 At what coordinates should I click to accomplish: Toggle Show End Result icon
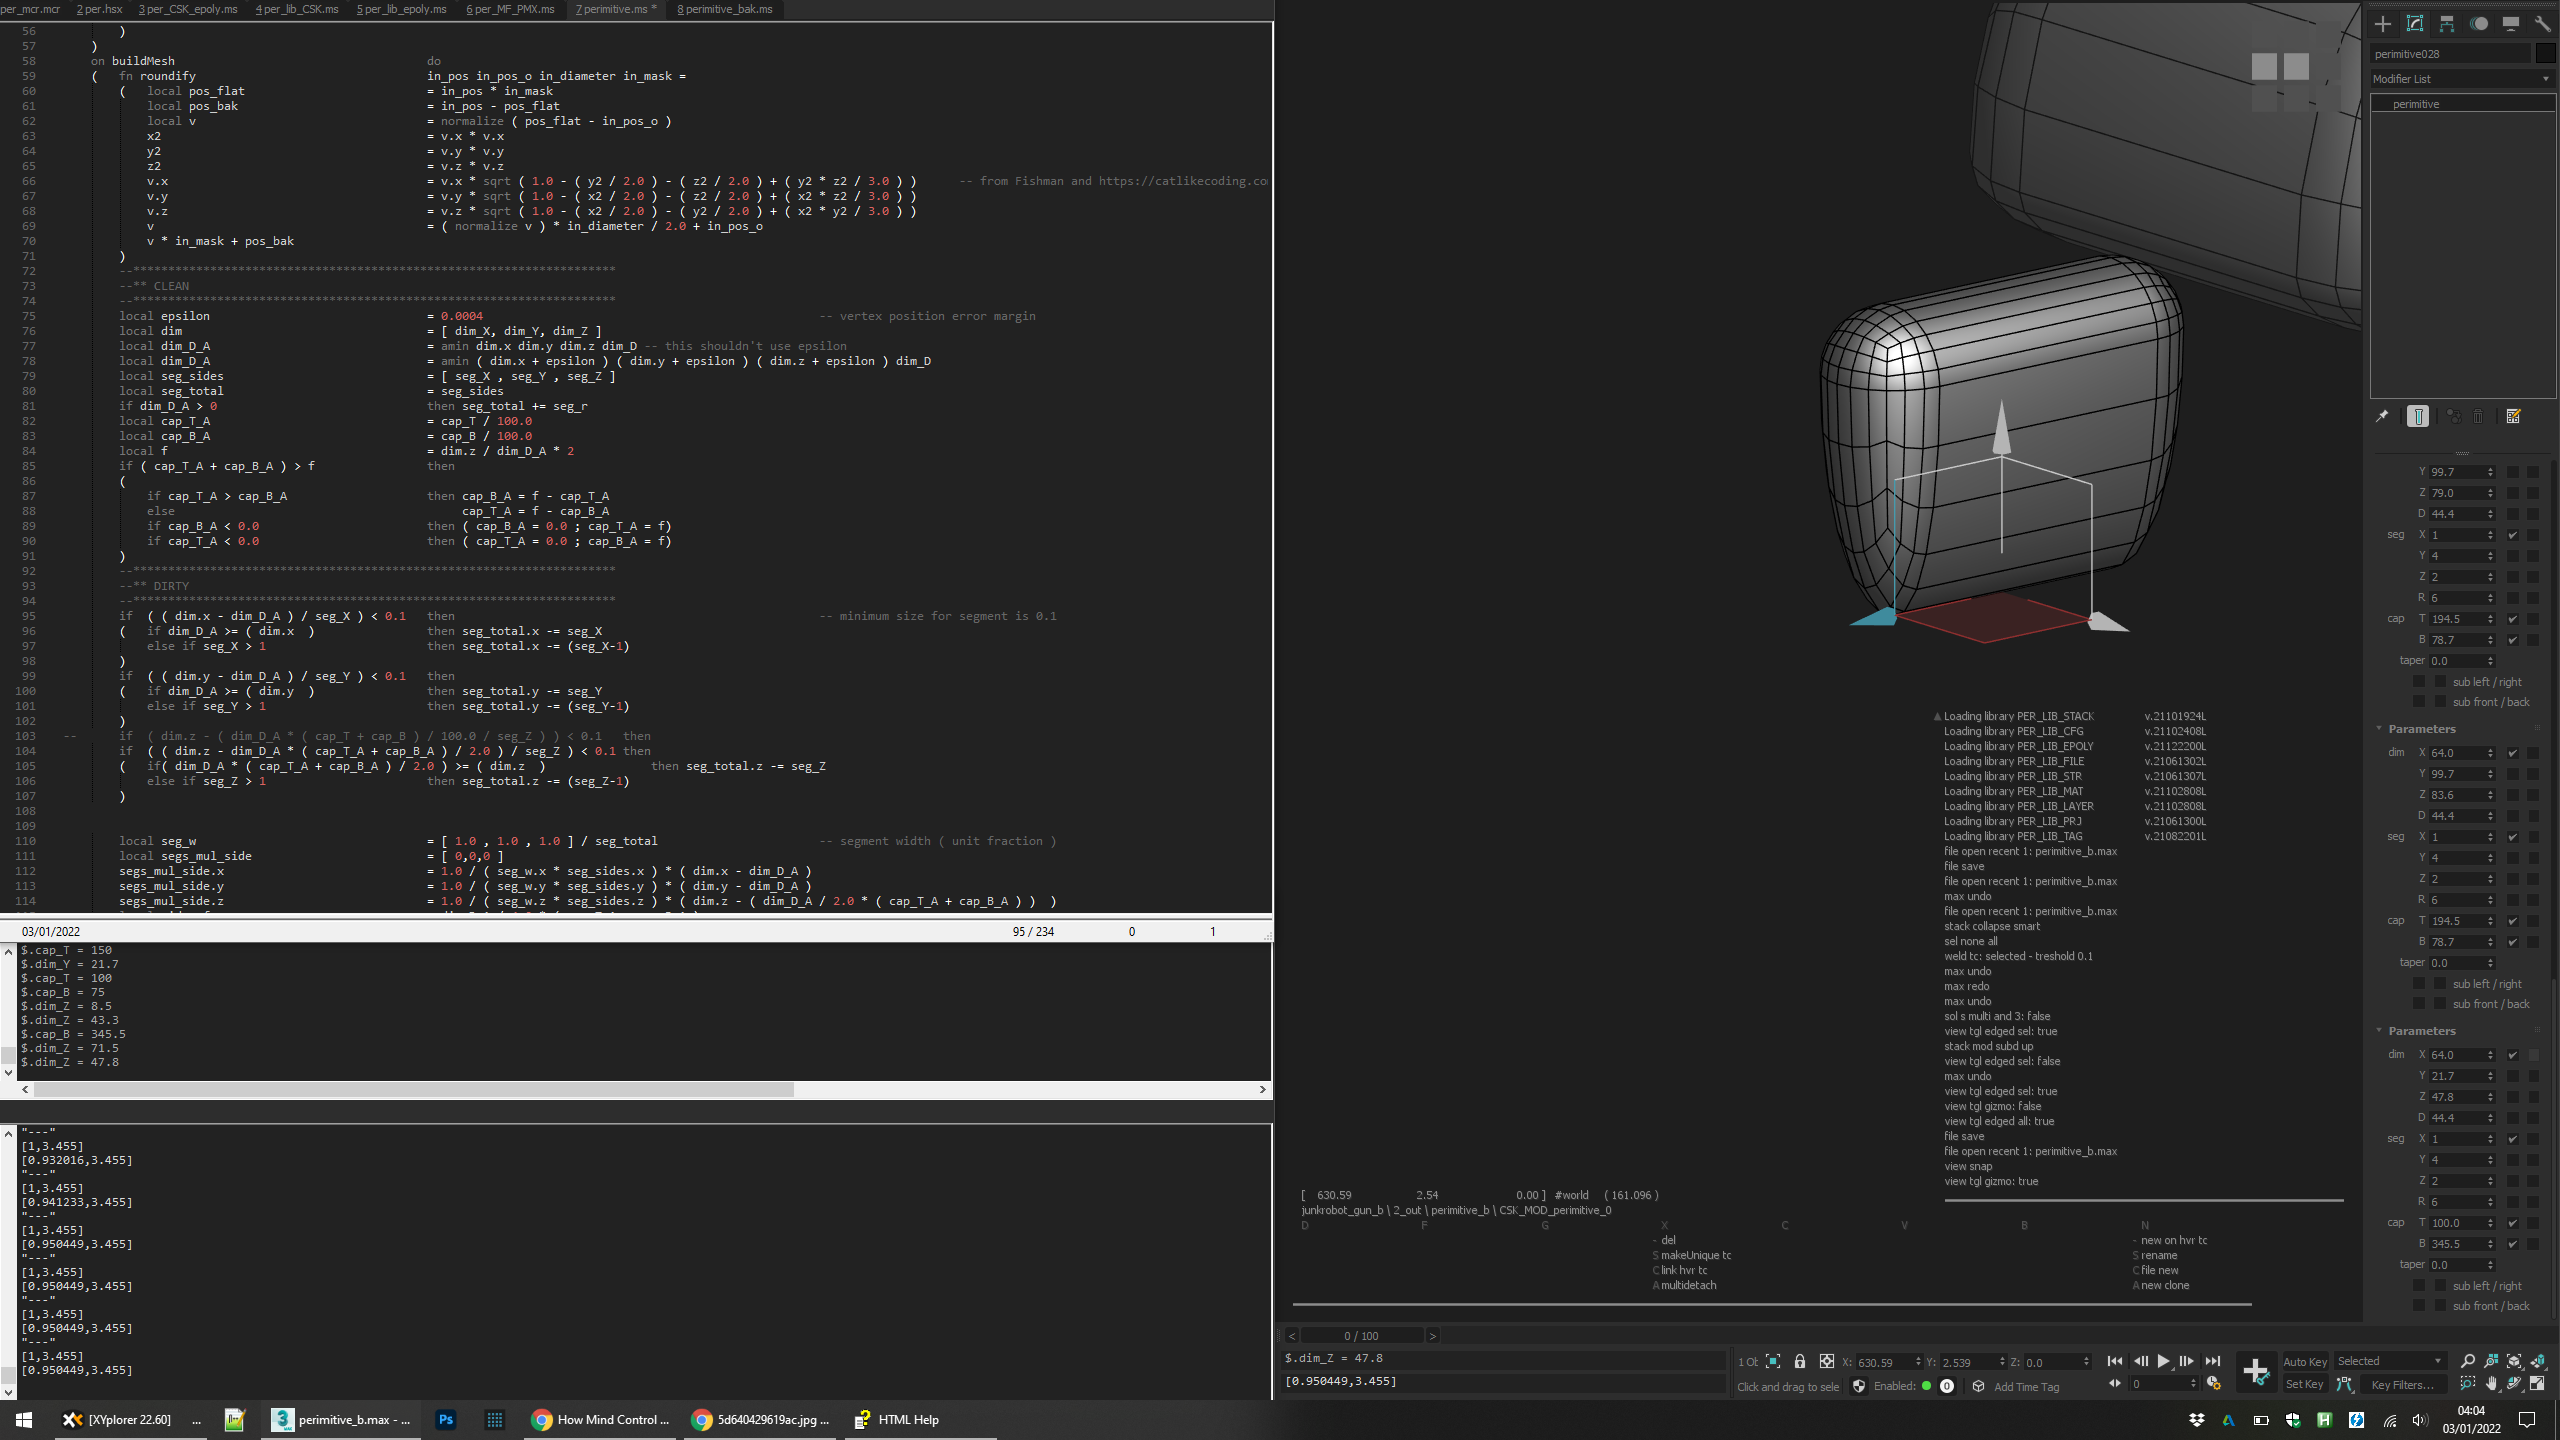pos(2418,416)
